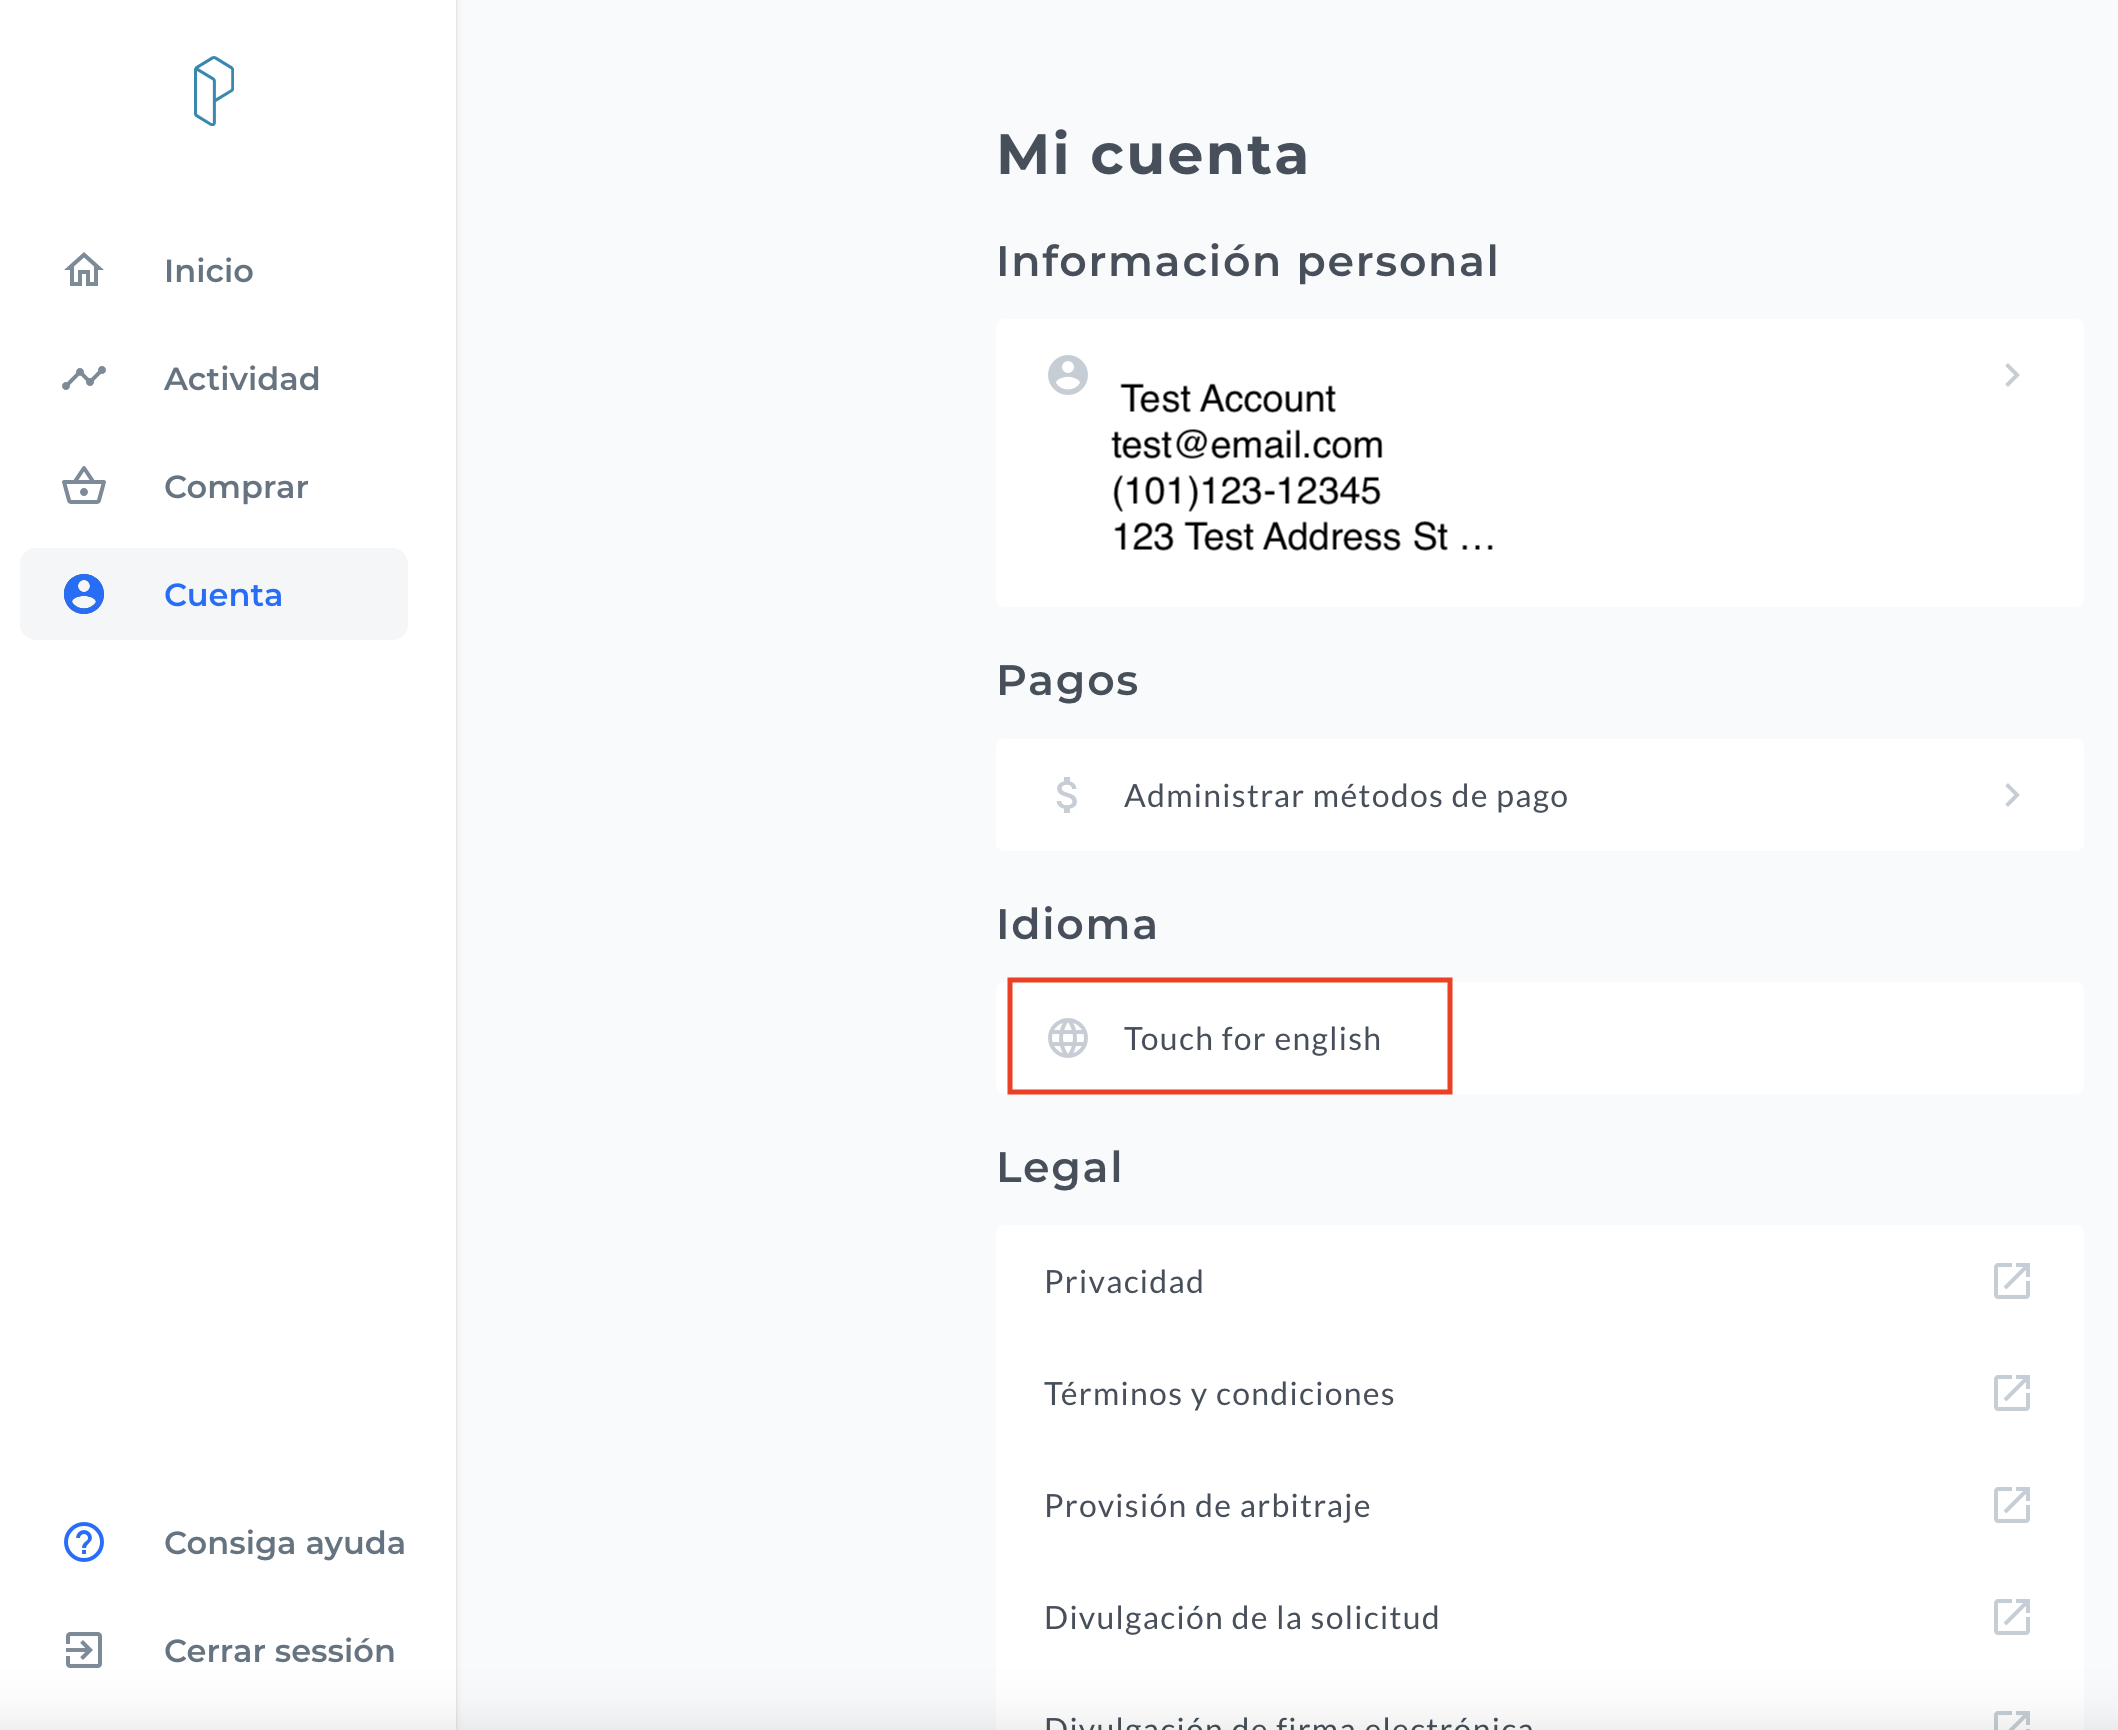The height and width of the screenshot is (1730, 2118).
Task: Click the activity graph icon
Action: click(84, 378)
